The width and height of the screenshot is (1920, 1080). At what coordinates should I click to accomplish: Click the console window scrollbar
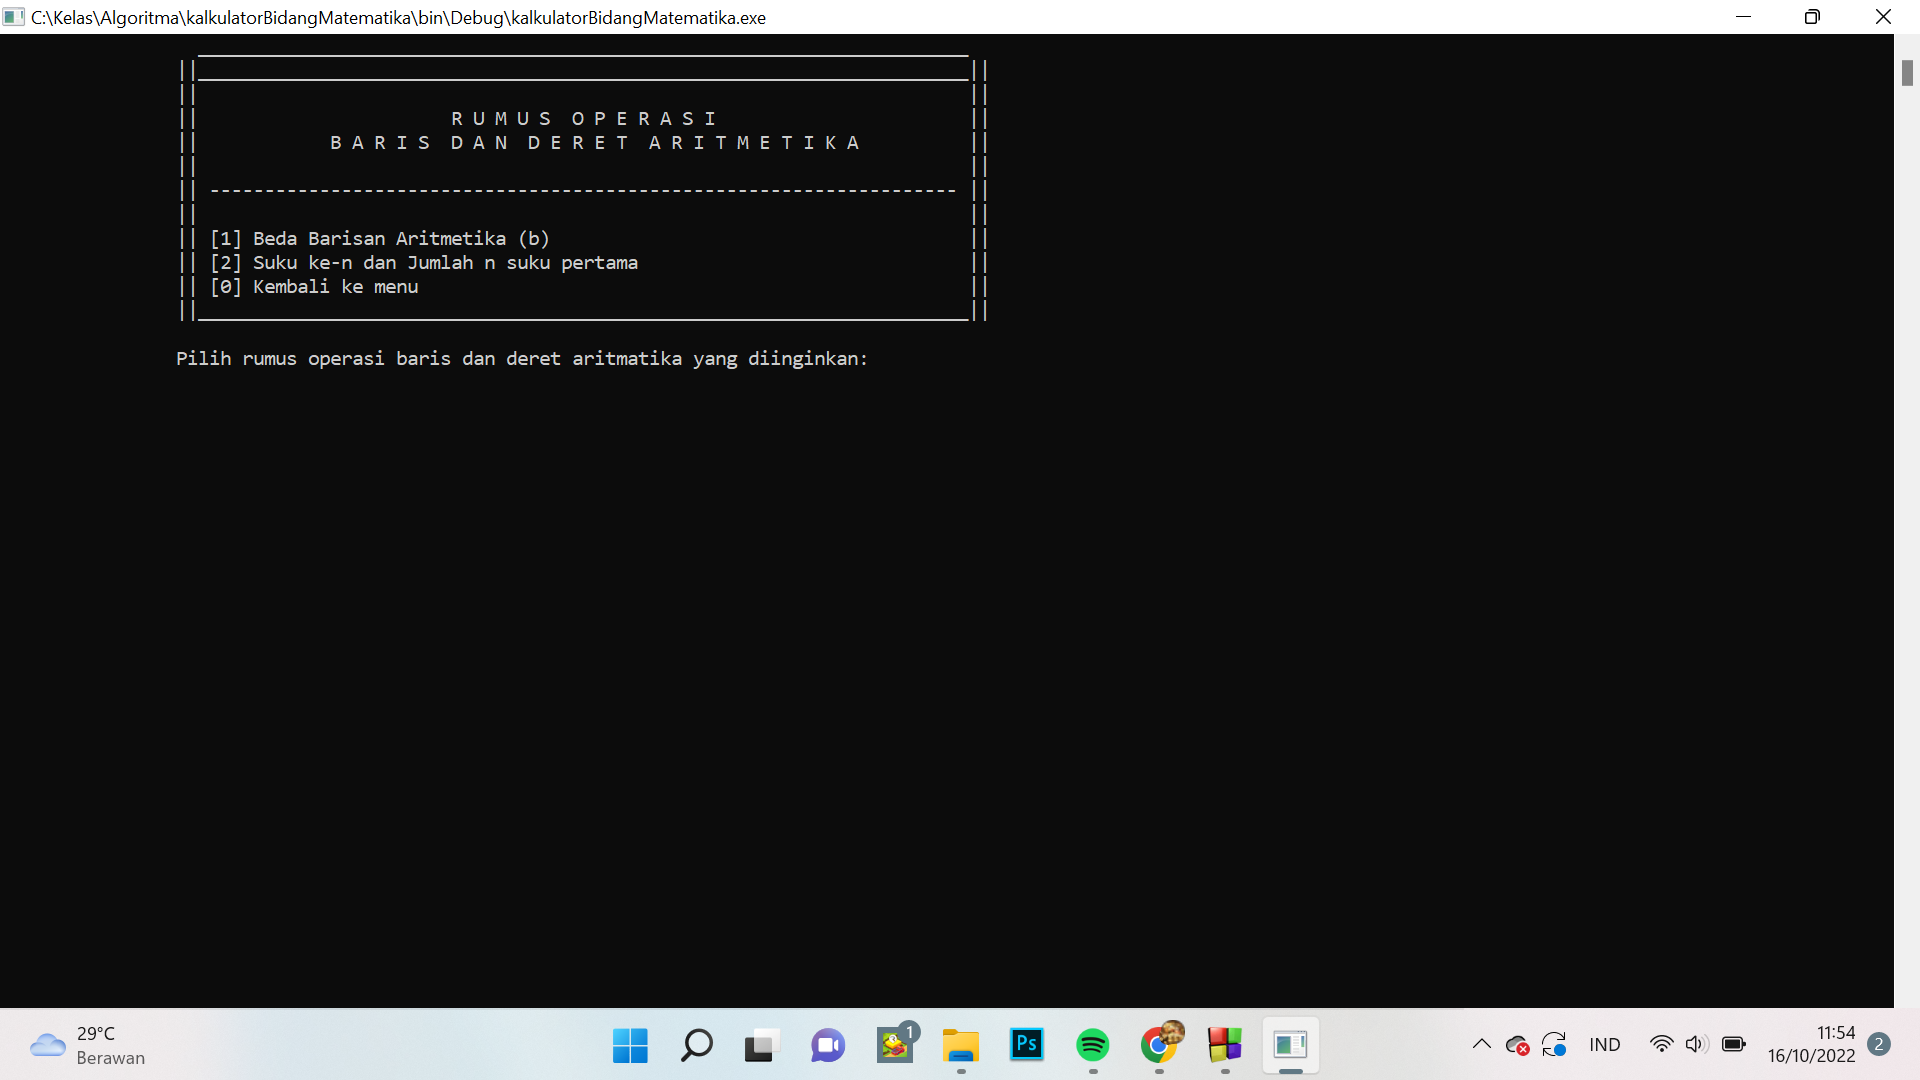(x=1908, y=73)
